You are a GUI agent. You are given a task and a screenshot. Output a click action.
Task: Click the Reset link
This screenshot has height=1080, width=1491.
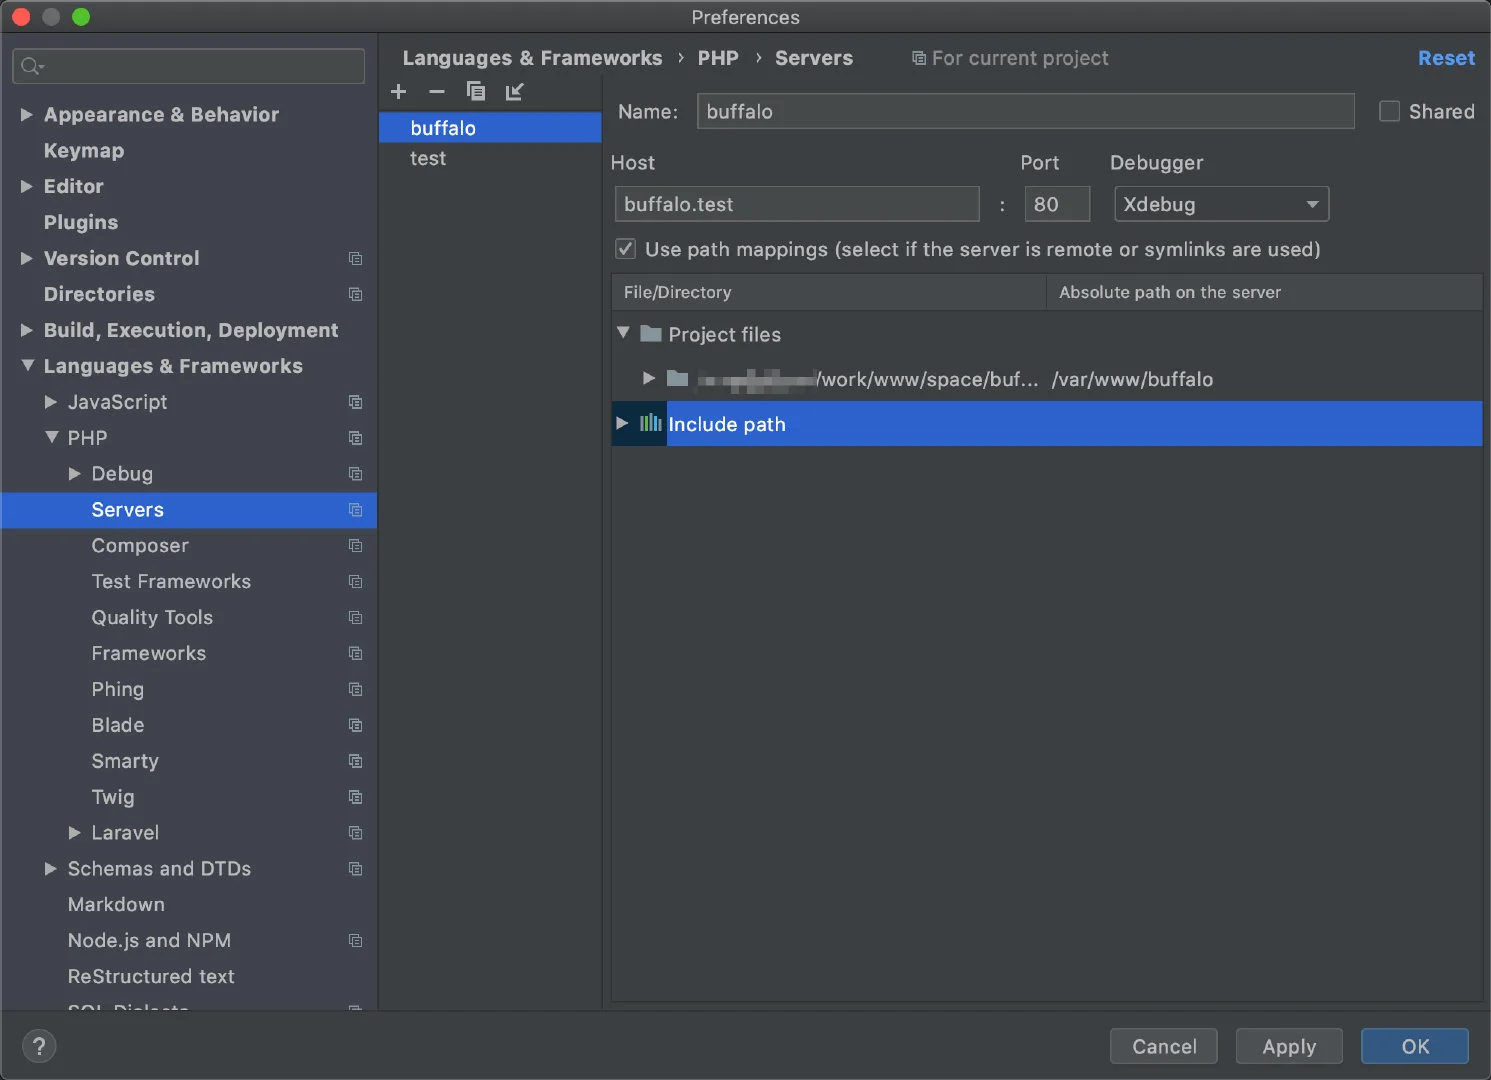[x=1445, y=58]
